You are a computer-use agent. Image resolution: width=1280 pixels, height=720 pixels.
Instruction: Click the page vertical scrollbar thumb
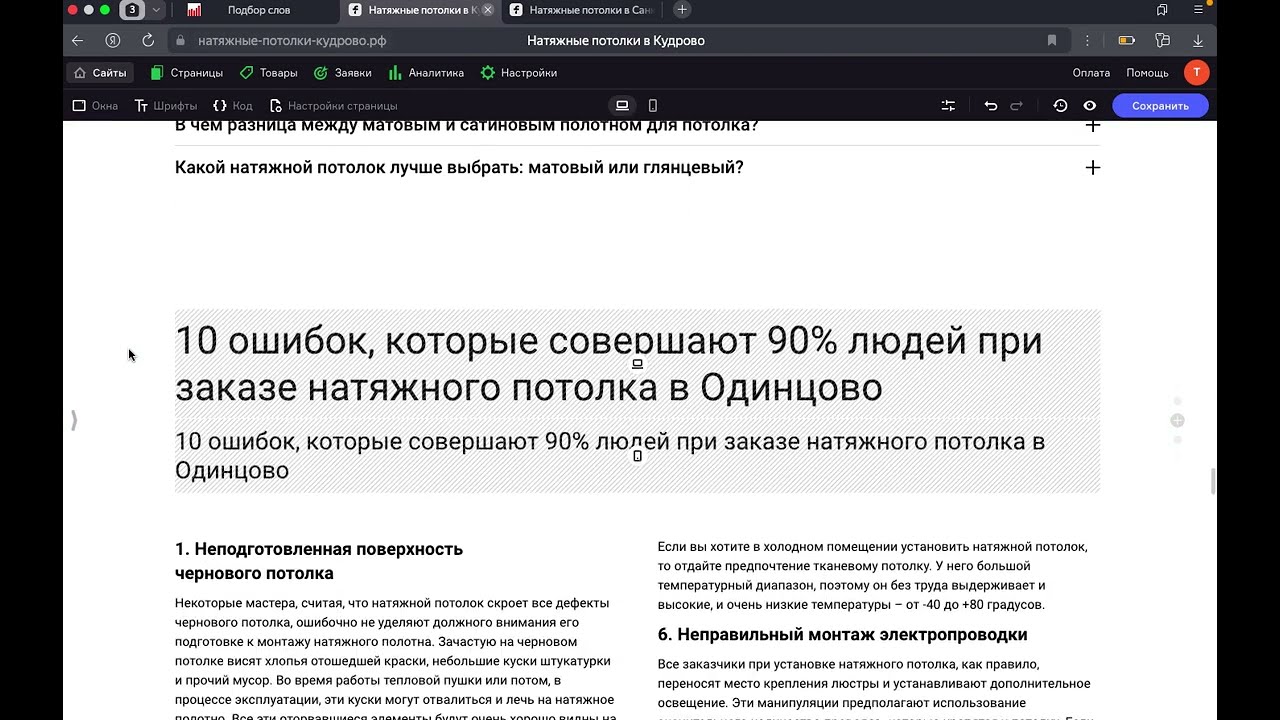point(1213,481)
